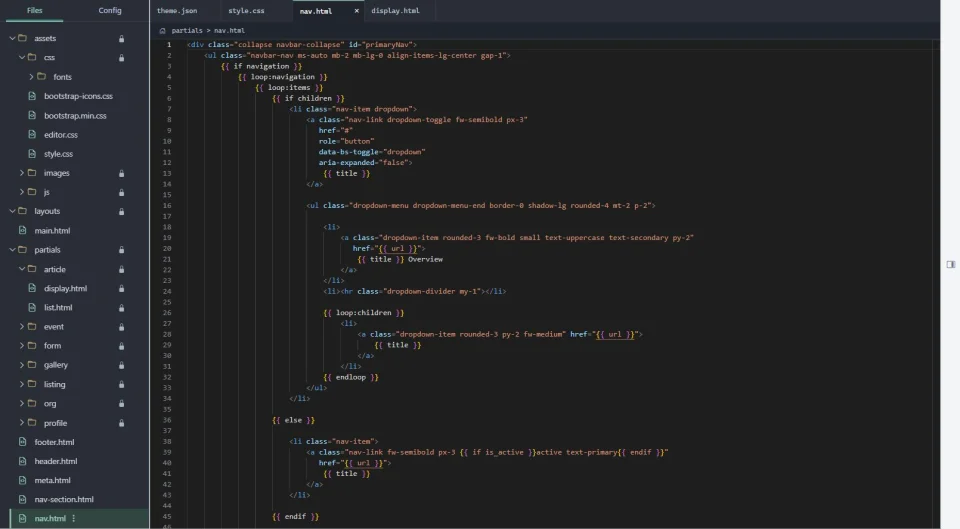This screenshot has height=529, width=960.
Task: Switch to the Config tab
Action: [x=110, y=10]
